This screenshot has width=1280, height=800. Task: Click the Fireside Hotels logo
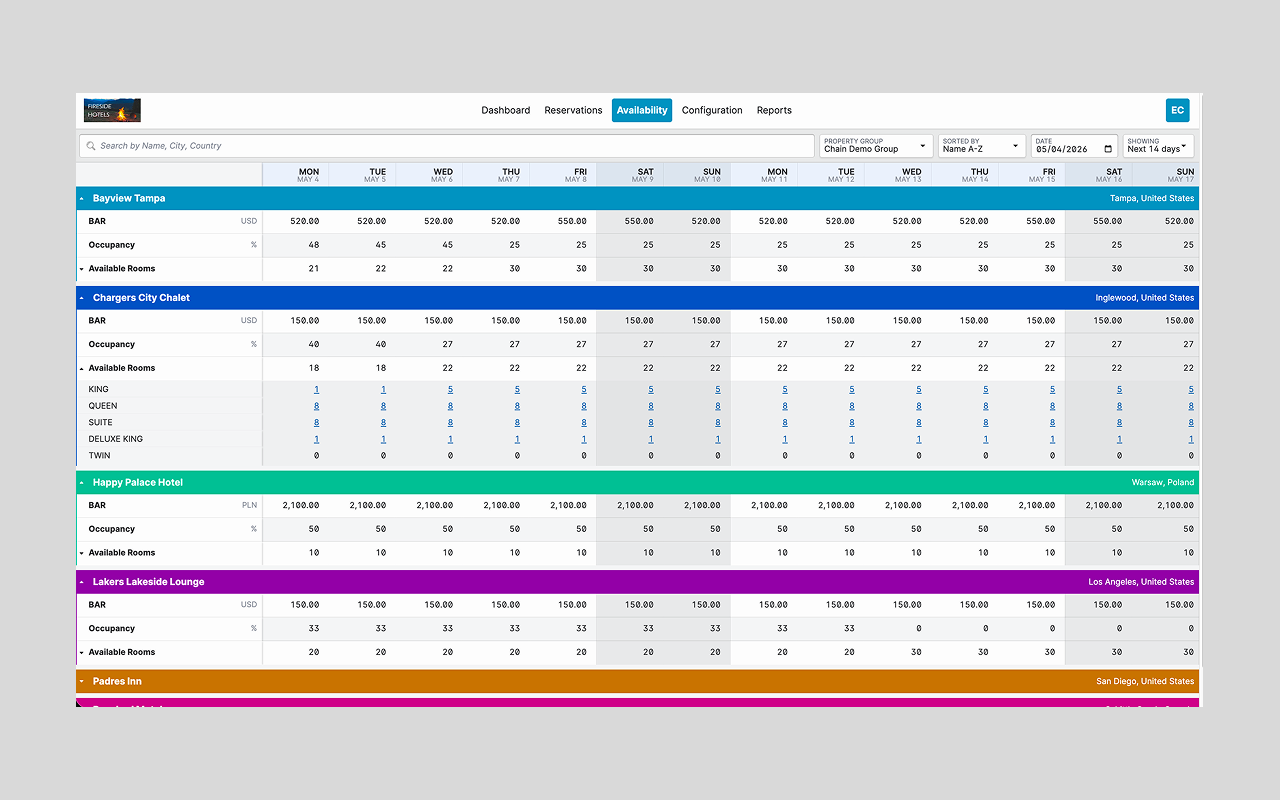[113, 110]
